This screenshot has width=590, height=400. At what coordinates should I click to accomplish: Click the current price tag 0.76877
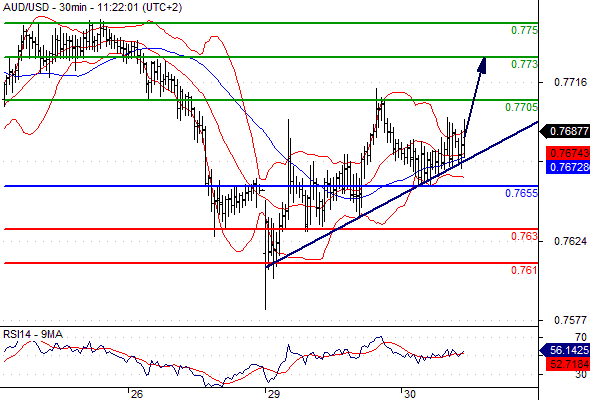tap(566, 131)
